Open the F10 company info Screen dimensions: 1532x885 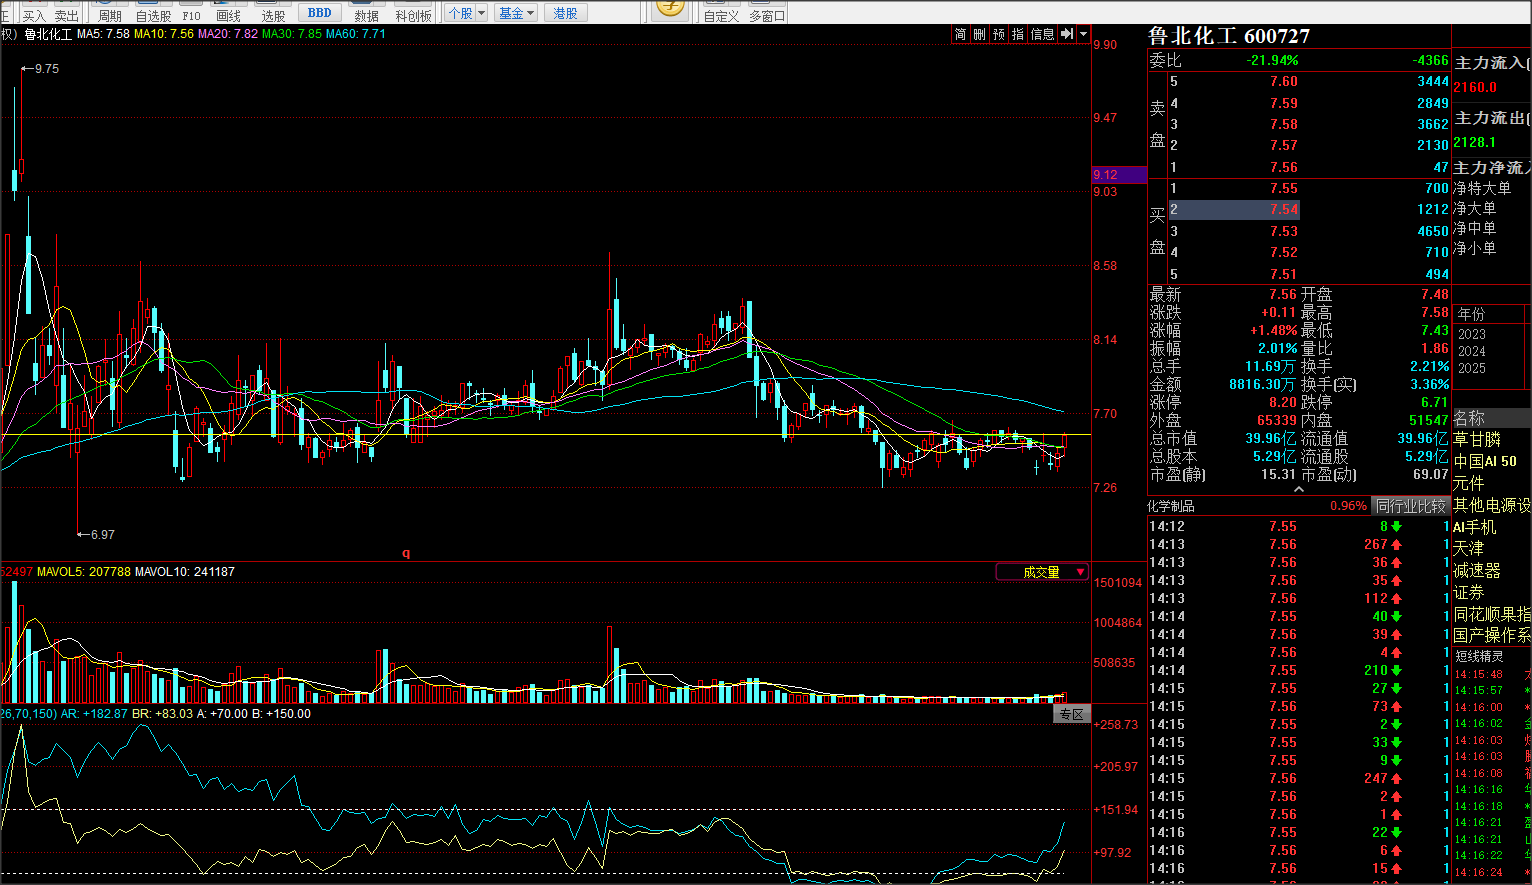click(192, 15)
